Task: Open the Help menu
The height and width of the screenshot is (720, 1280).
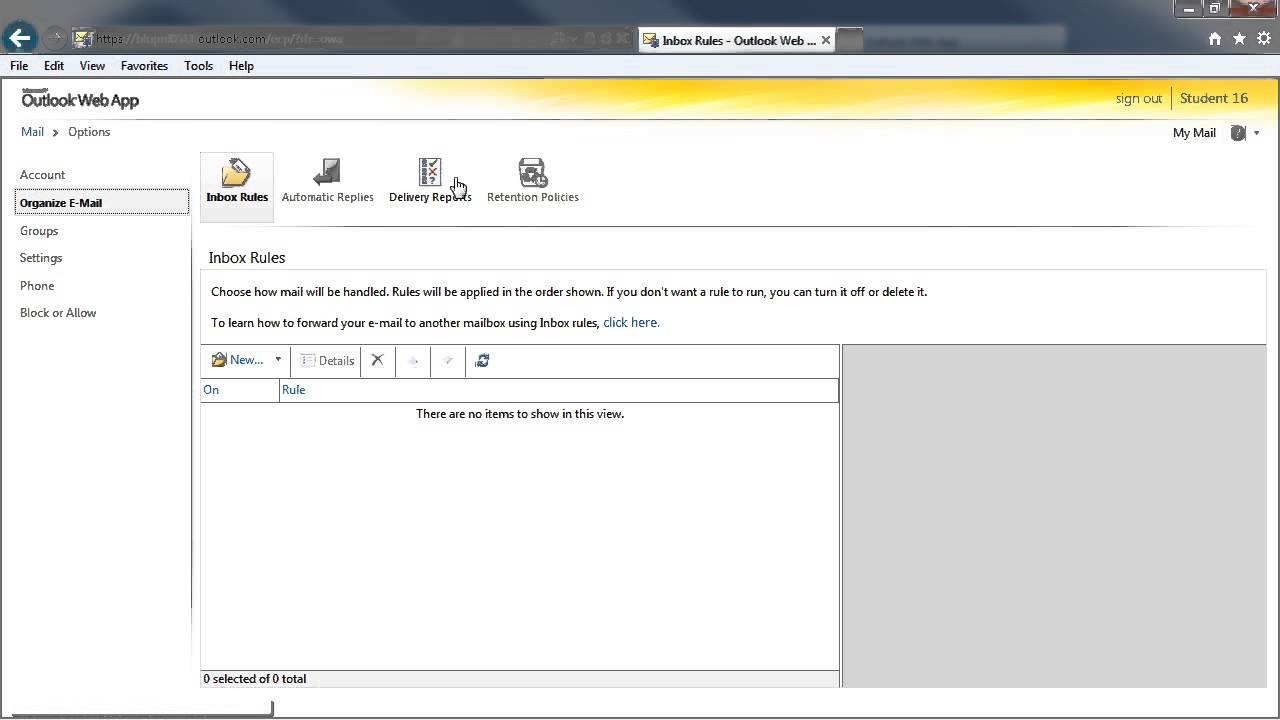Action: [x=241, y=66]
